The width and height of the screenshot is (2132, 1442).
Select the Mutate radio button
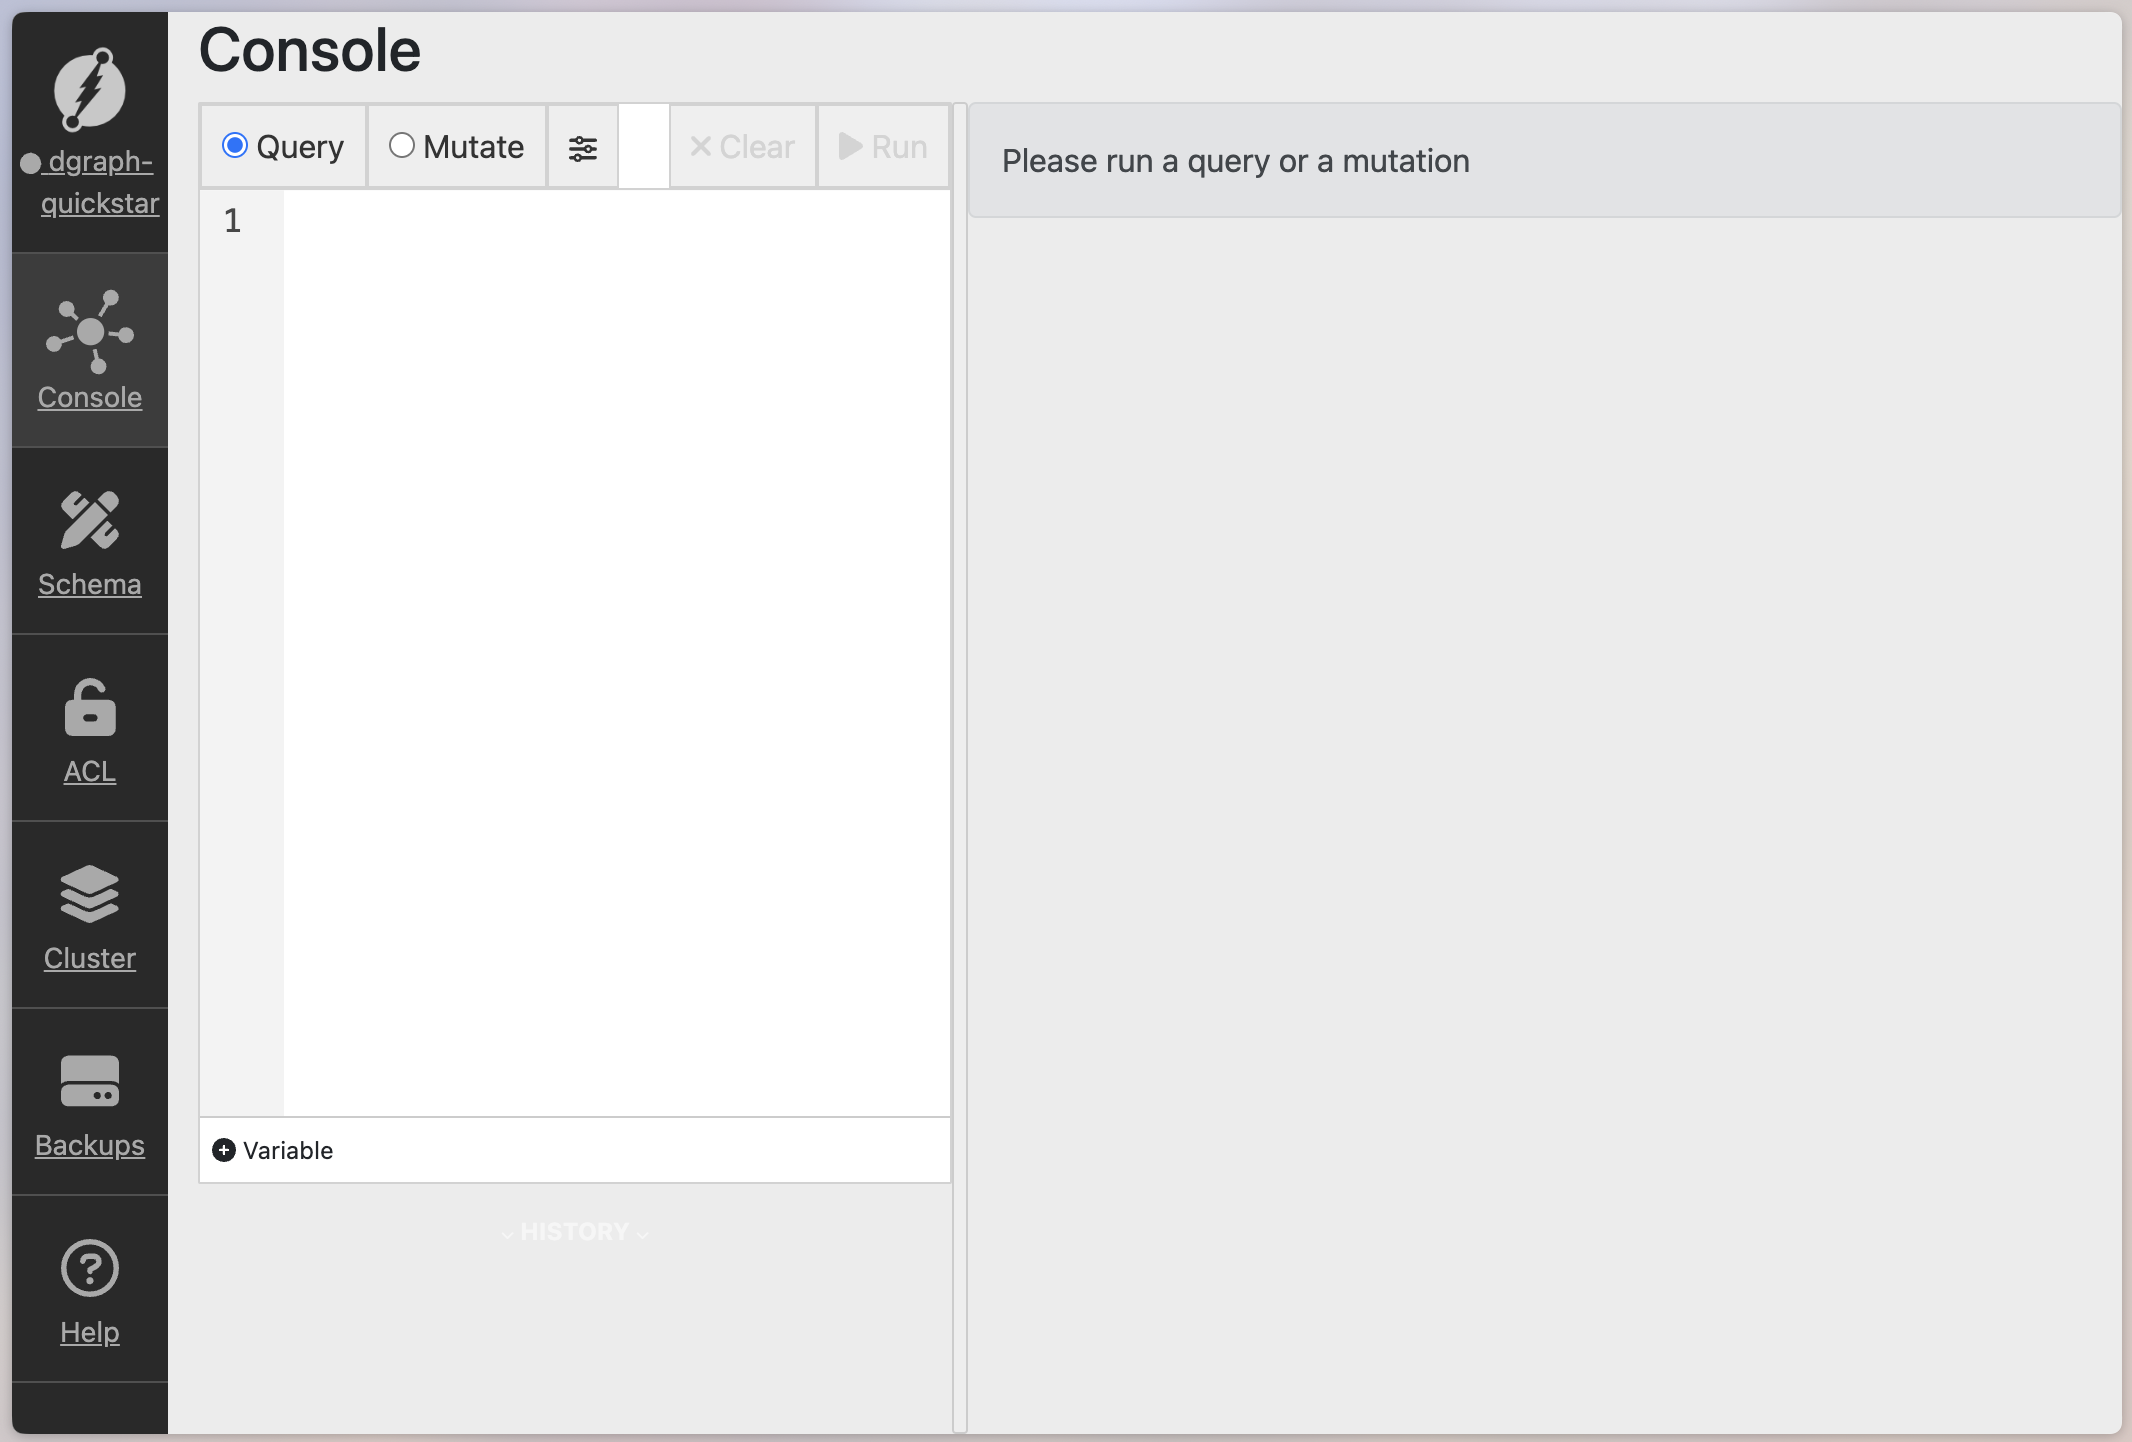pos(401,146)
